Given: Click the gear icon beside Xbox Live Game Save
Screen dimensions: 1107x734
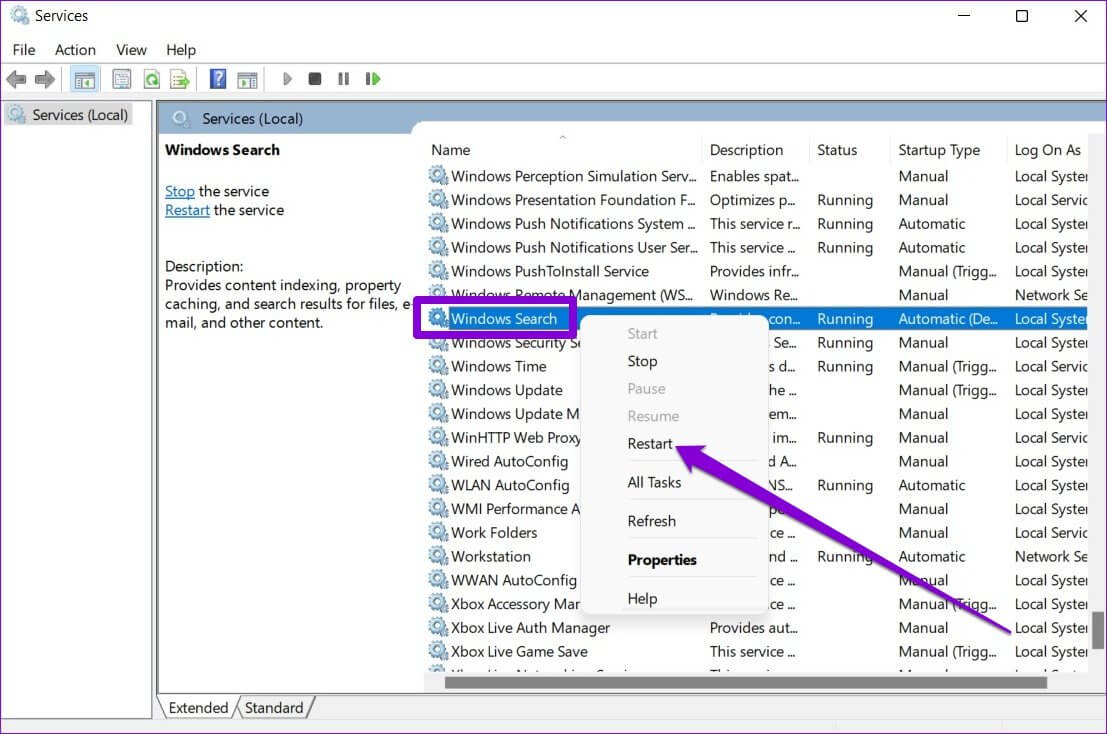Looking at the screenshot, I should click(438, 651).
